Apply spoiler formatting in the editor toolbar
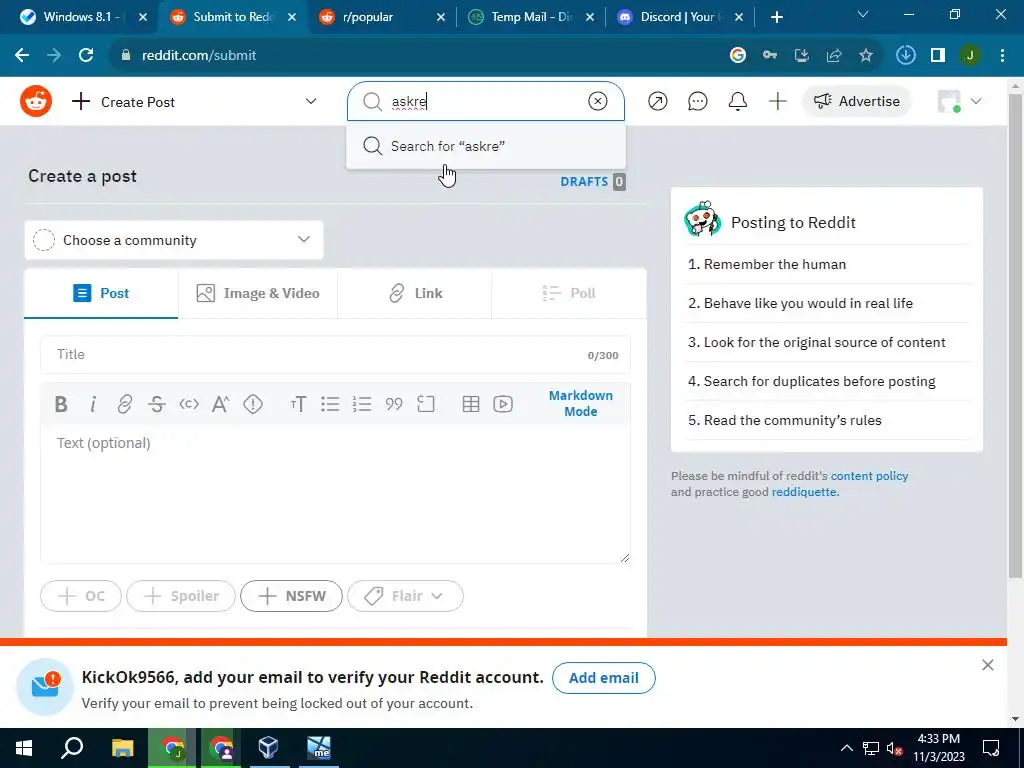 pos(253,404)
